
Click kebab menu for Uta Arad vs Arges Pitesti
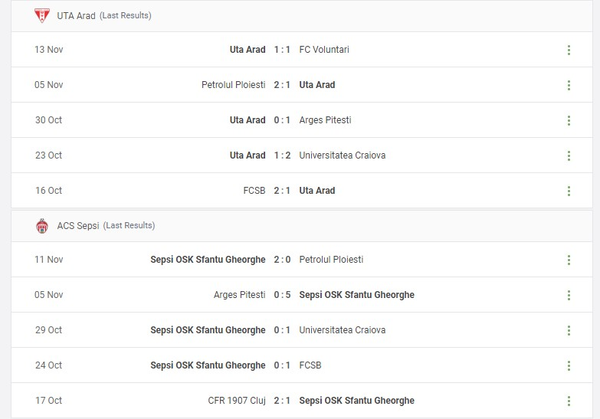click(568, 120)
